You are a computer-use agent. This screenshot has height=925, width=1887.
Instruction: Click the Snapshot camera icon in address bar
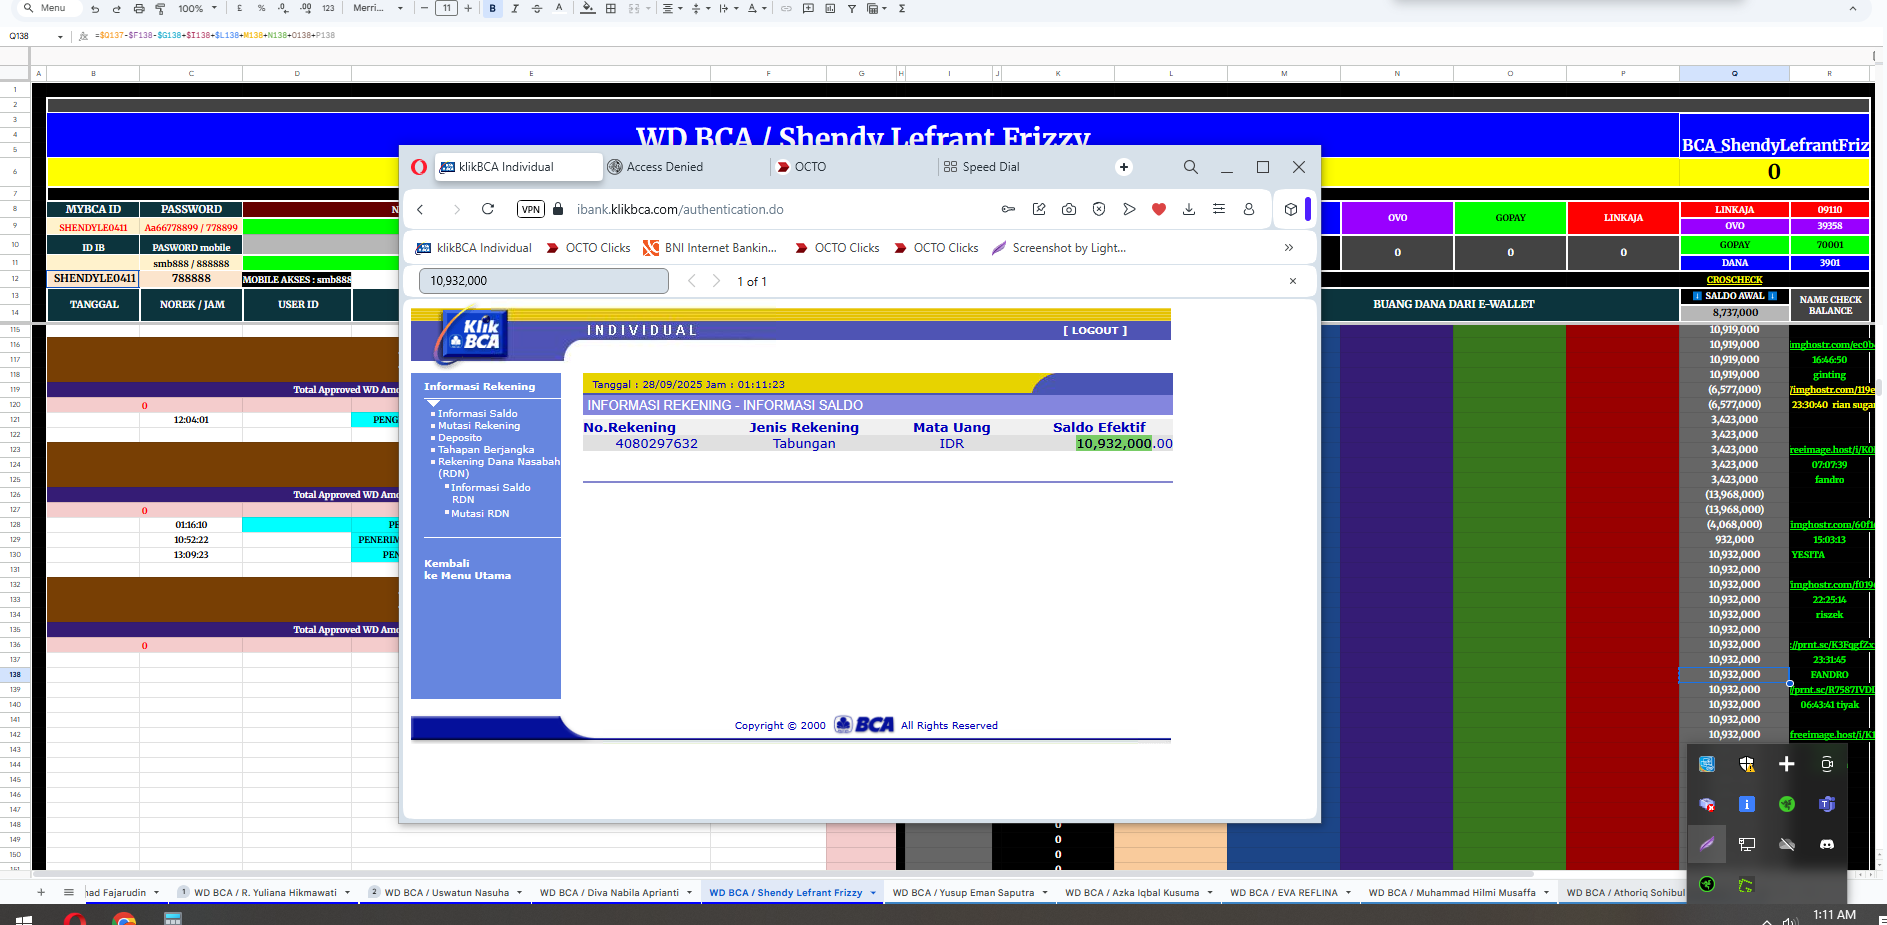point(1069,209)
